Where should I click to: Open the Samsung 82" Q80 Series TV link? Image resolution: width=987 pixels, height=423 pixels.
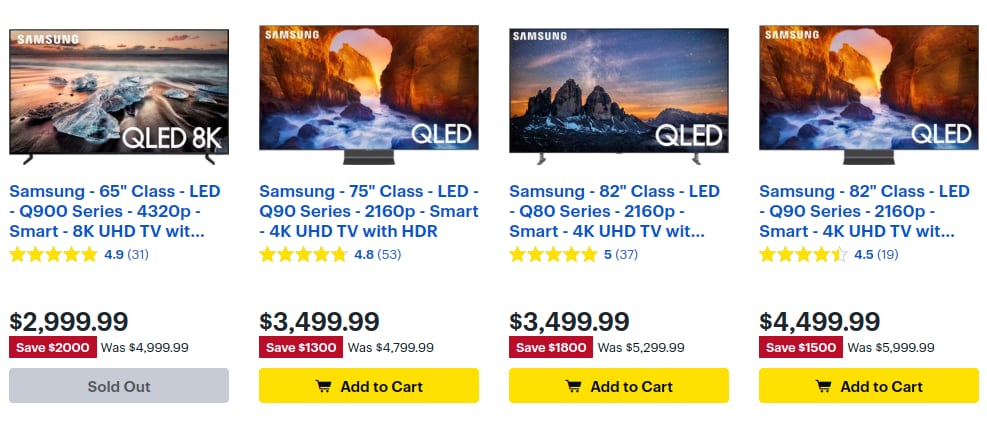click(614, 211)
